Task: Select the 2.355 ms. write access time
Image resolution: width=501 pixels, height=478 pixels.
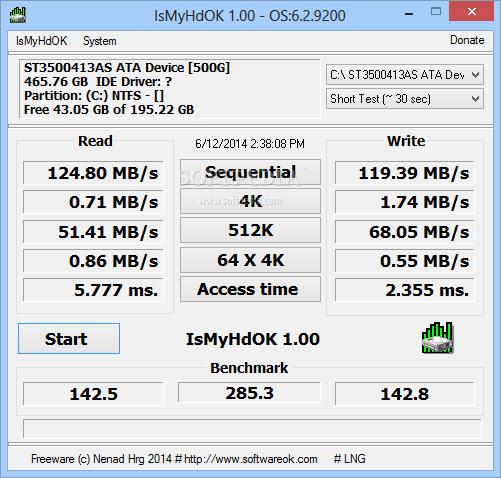Action: pyautogui.click(x=405, y=290)
